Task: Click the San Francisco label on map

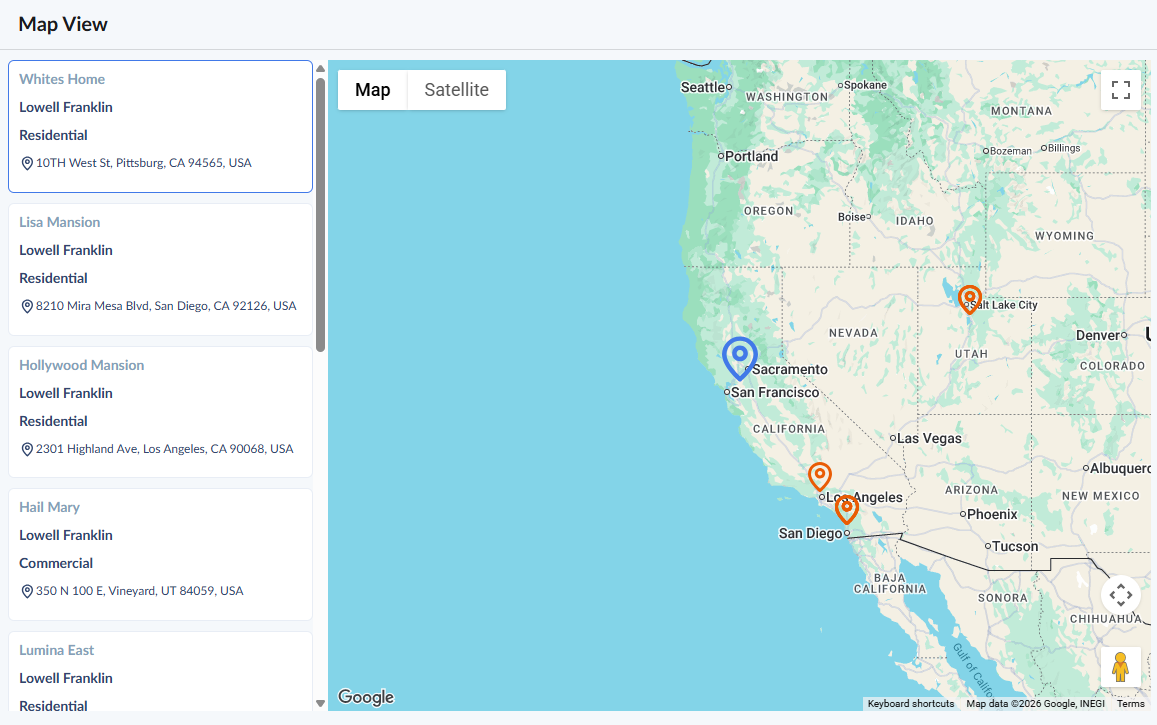Action: pyautogui.click(x=775, y=392)
